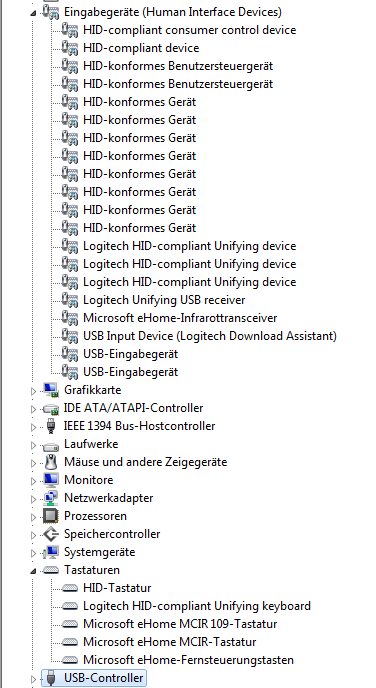Viewport: 376px width, 688px height.
Task: Expand the IDE ATA/ATAPI-Controller arrow
Action: [33, 409]
